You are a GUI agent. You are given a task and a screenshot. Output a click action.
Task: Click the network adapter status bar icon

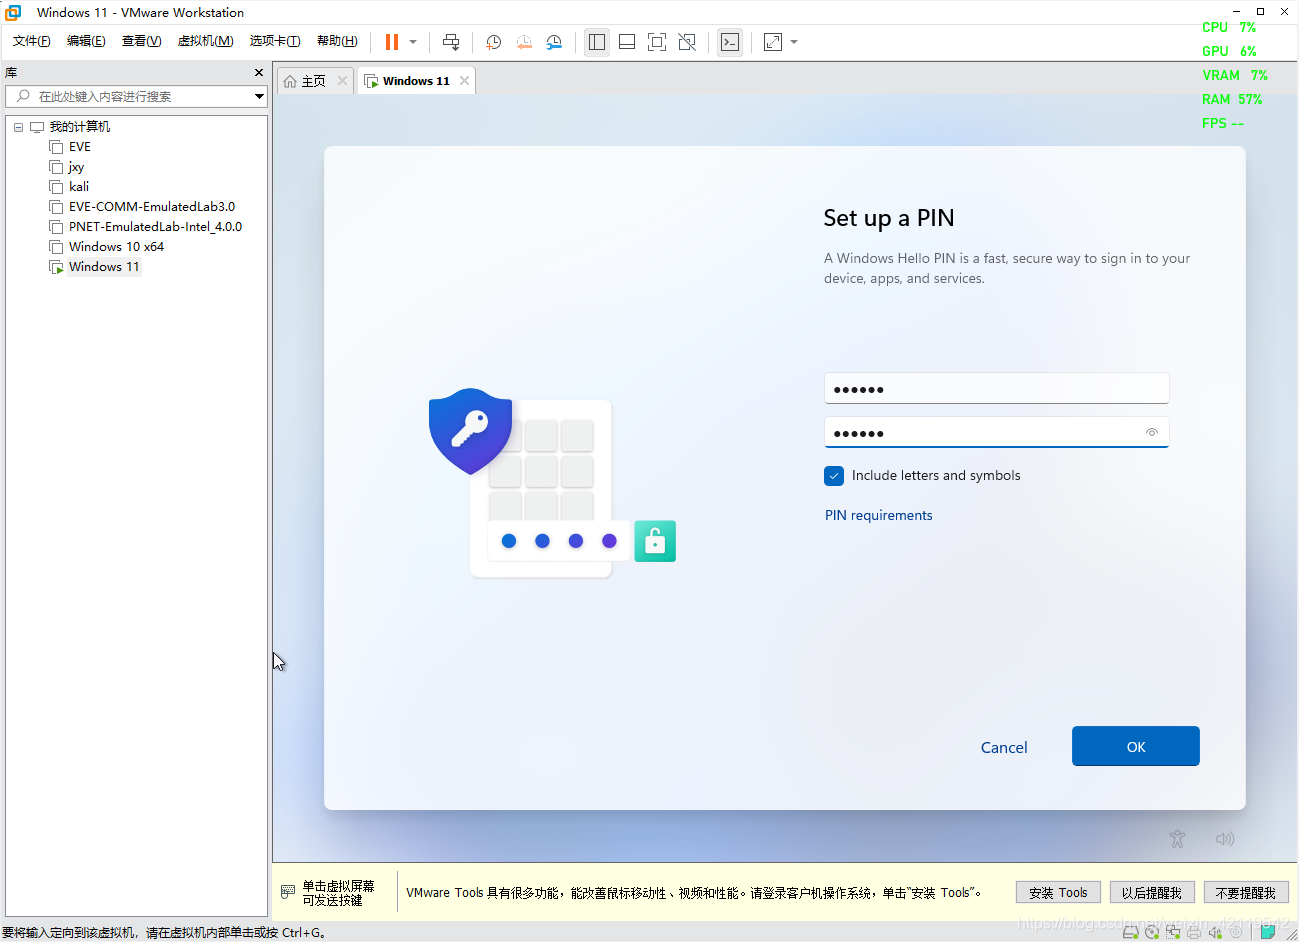coord(1173,932)
